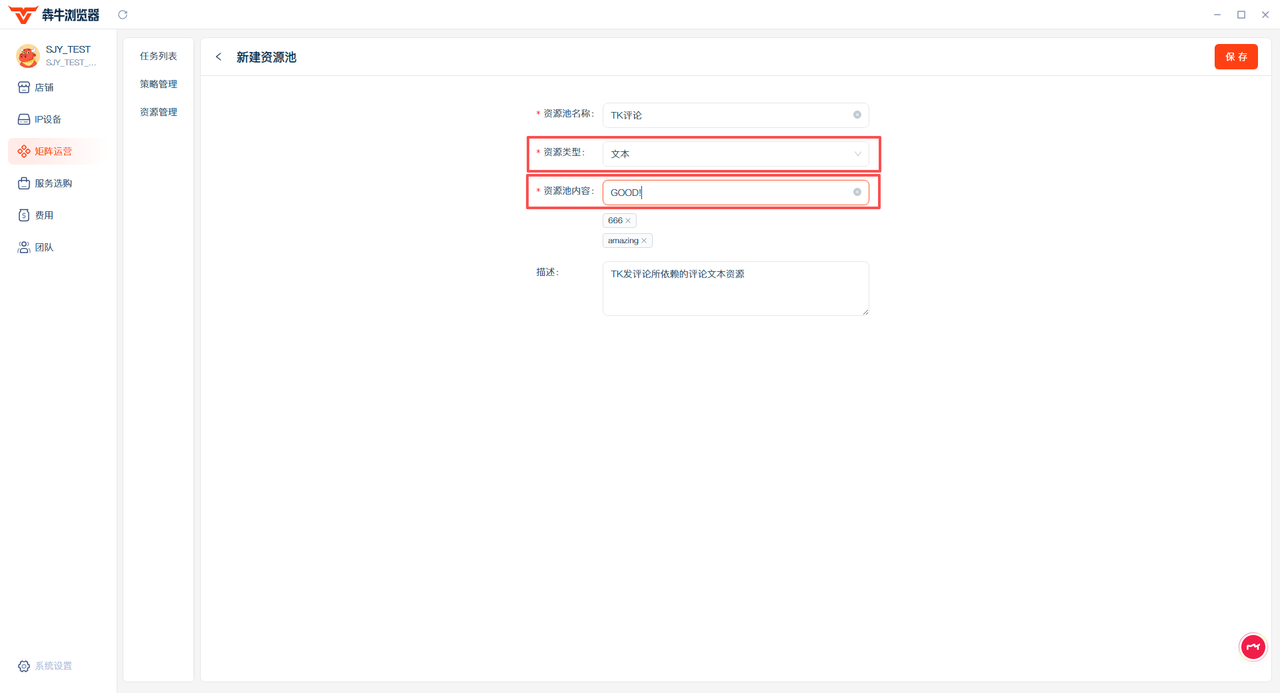1280x693 pixels.
Task: Remove the 666 tag
Action: [628, 220]
